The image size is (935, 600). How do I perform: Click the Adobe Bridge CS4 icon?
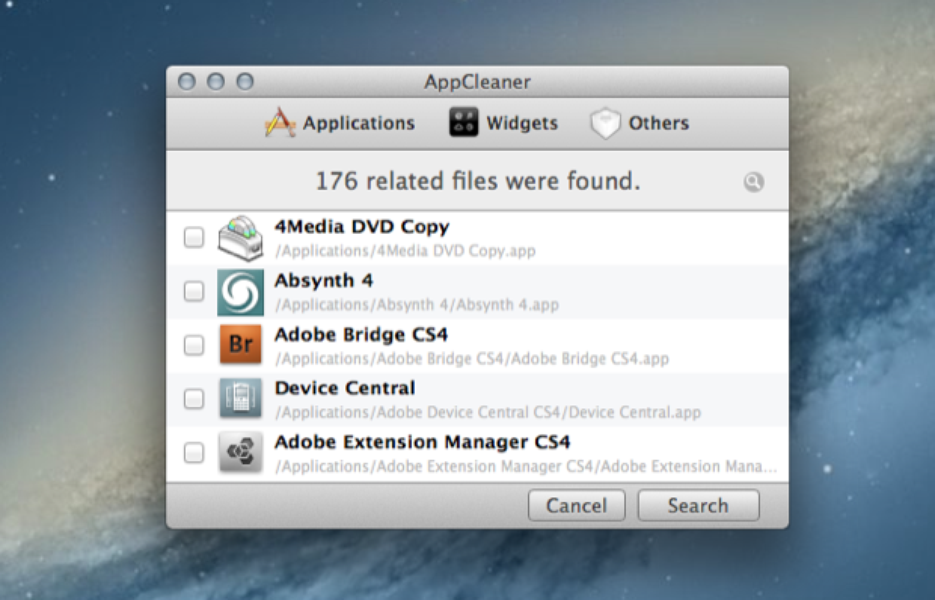240,344
